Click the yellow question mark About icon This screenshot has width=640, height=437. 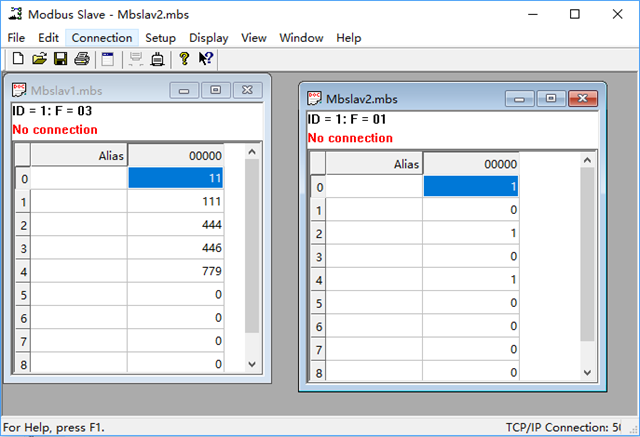click(x=184, y=60)
